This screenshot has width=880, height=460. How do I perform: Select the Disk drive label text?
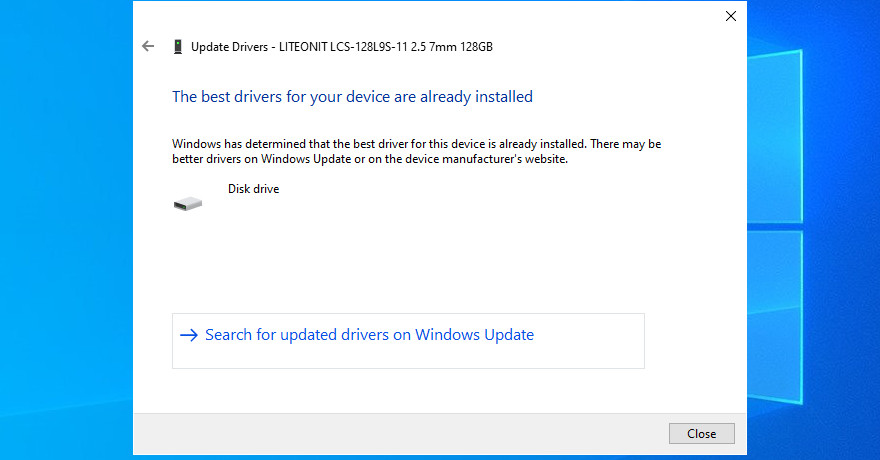[x=254, y=189]
